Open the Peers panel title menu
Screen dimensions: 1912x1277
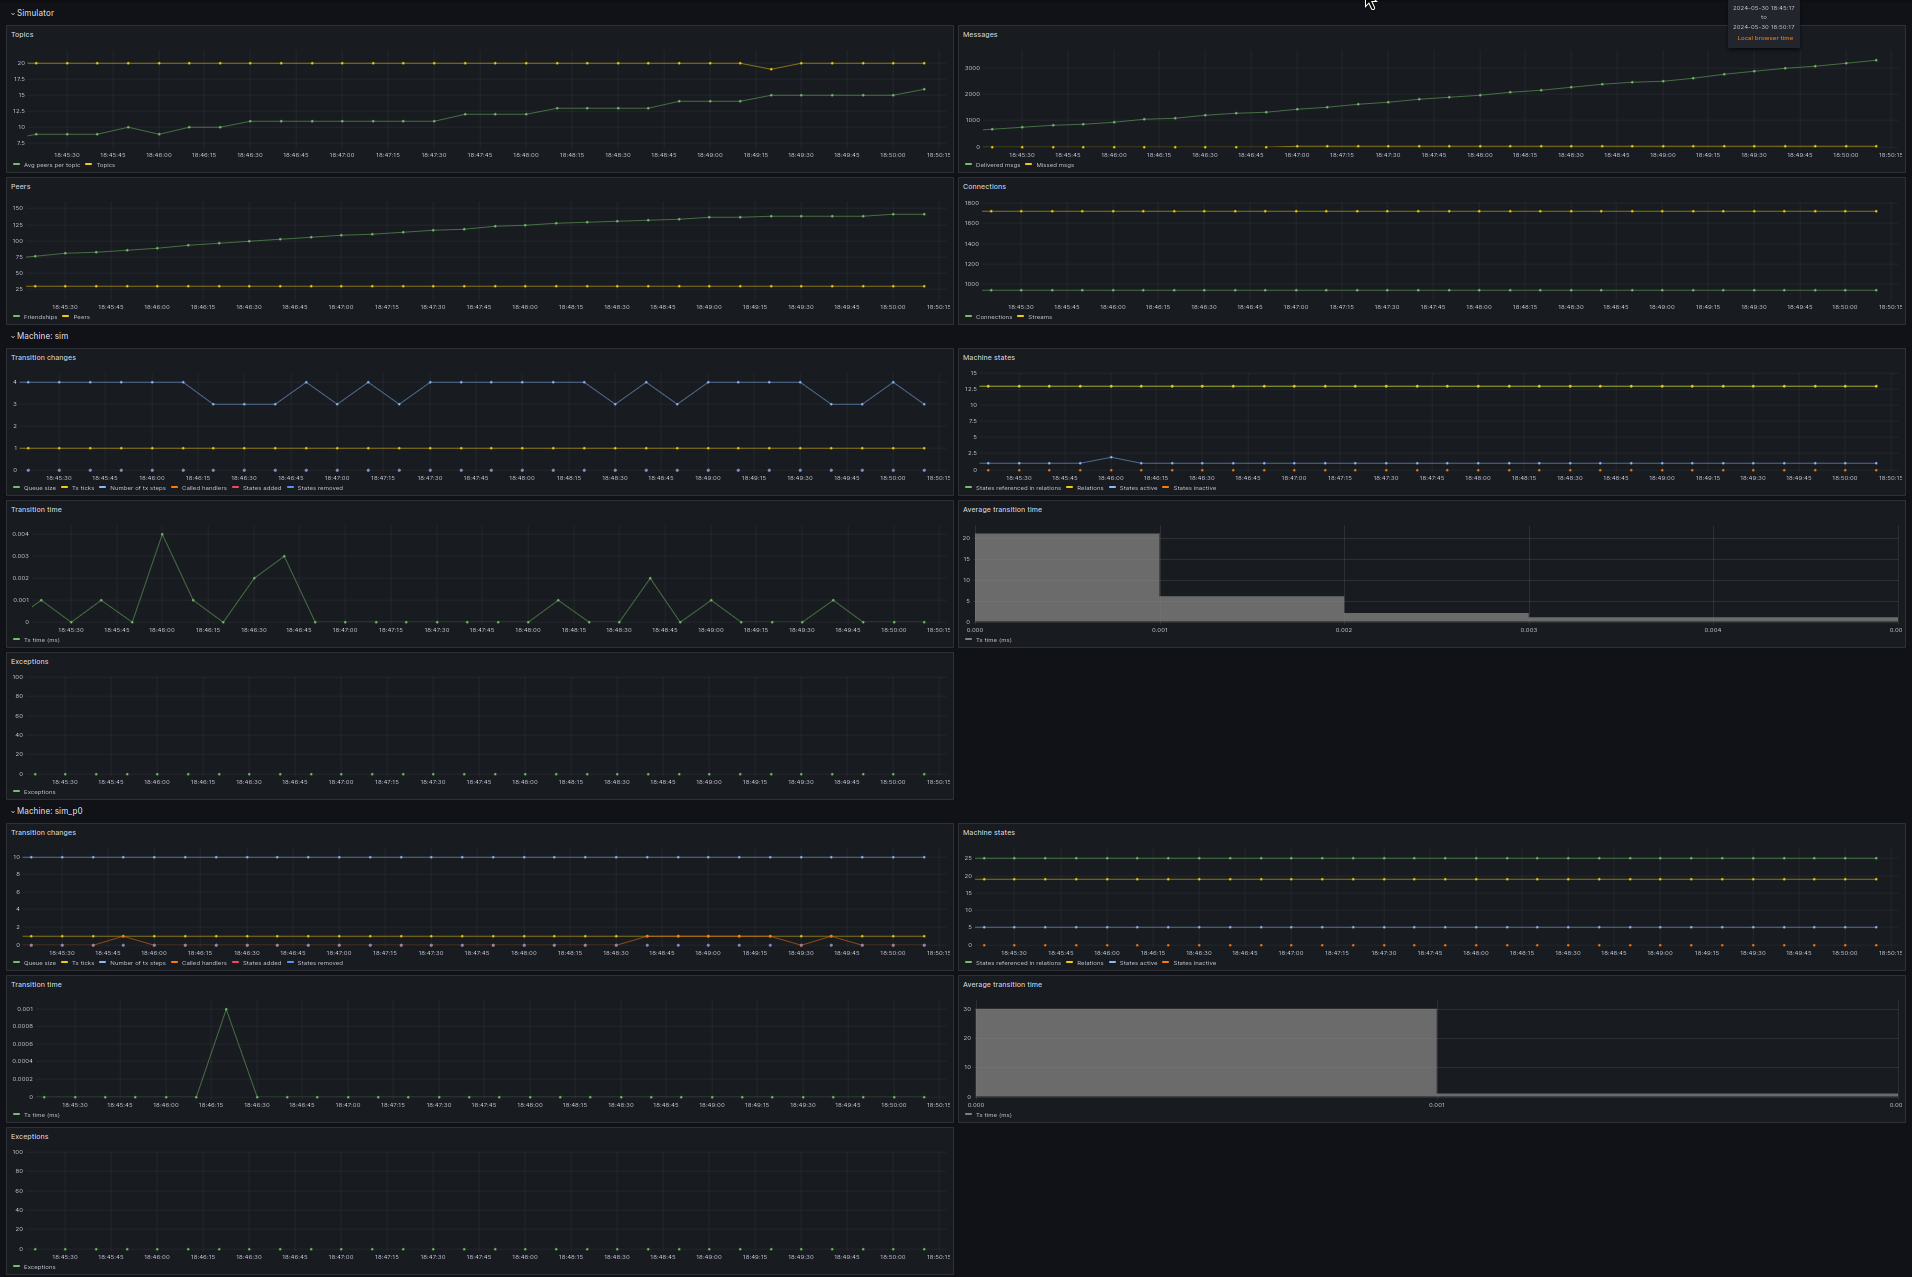point(21,187)
